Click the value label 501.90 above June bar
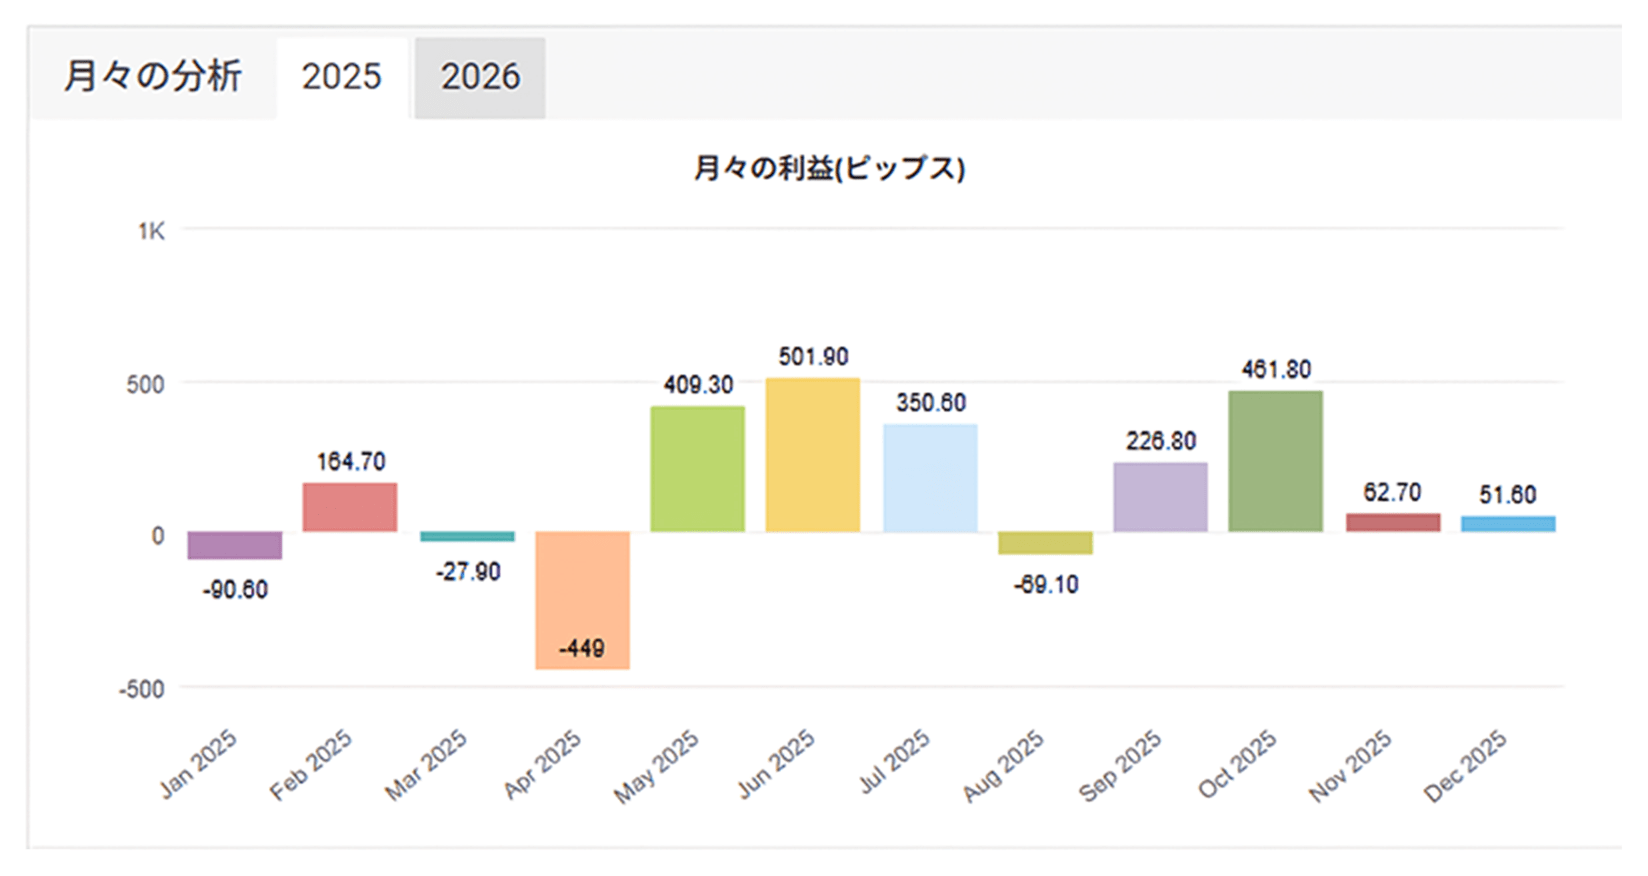 point(812,356)
